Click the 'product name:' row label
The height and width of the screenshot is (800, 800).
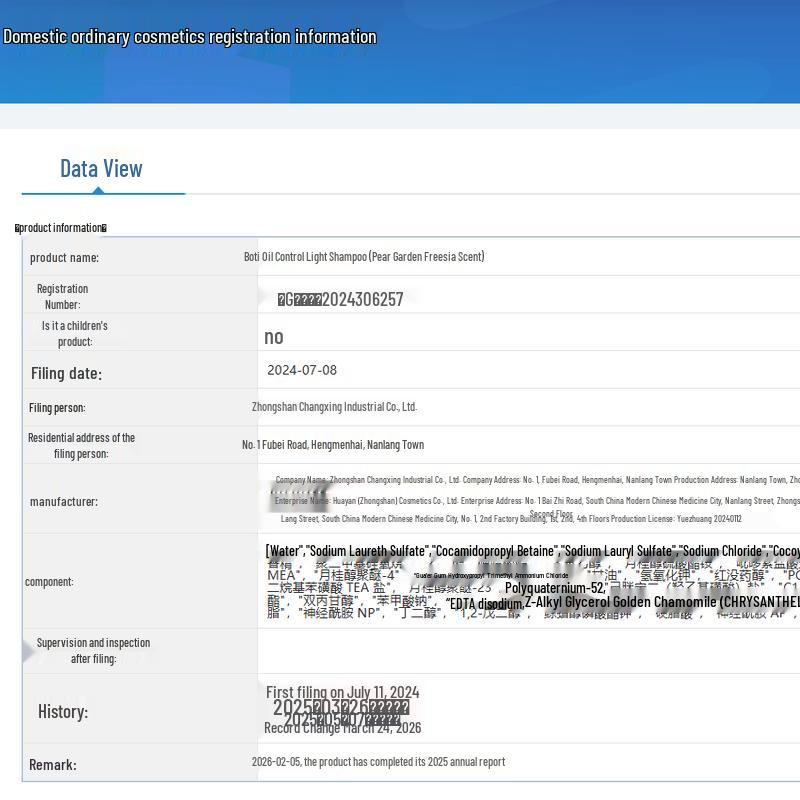64,258
